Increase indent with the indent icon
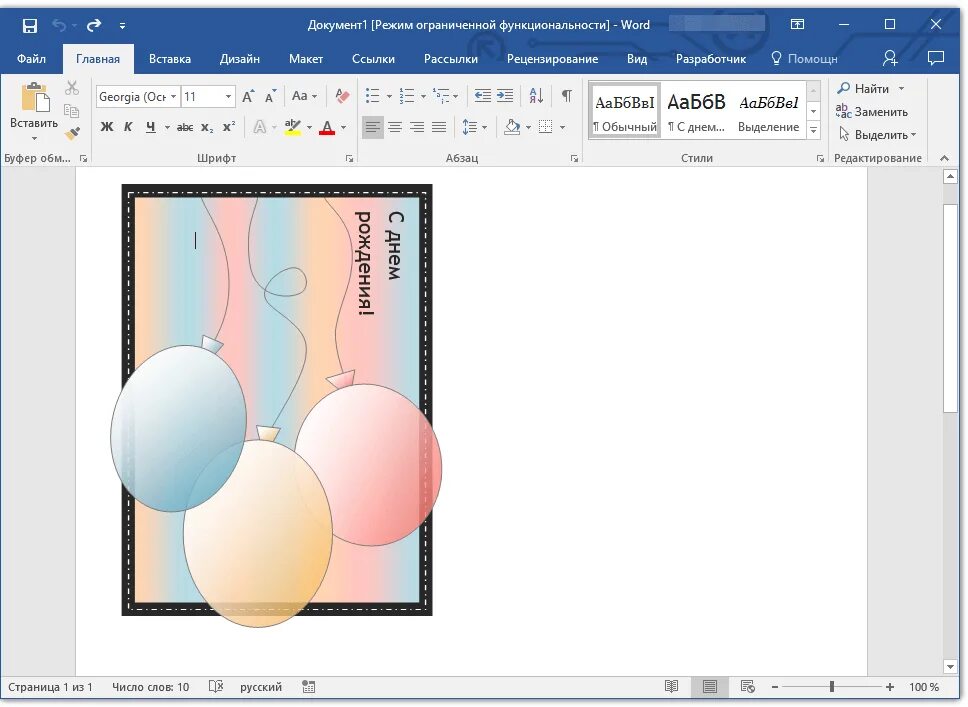Image resolution: width=968 pixels, height=707 pixels. point(505,96)
